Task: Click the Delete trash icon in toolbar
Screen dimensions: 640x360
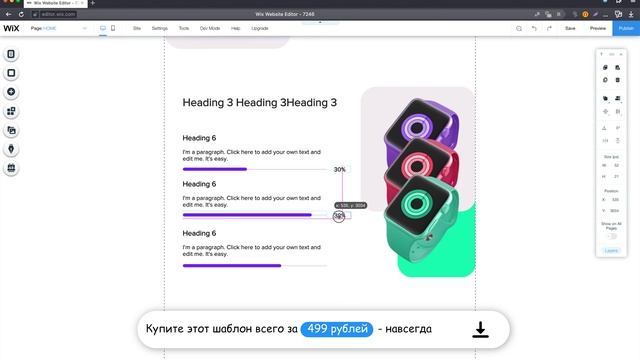Action: [618, 80]
